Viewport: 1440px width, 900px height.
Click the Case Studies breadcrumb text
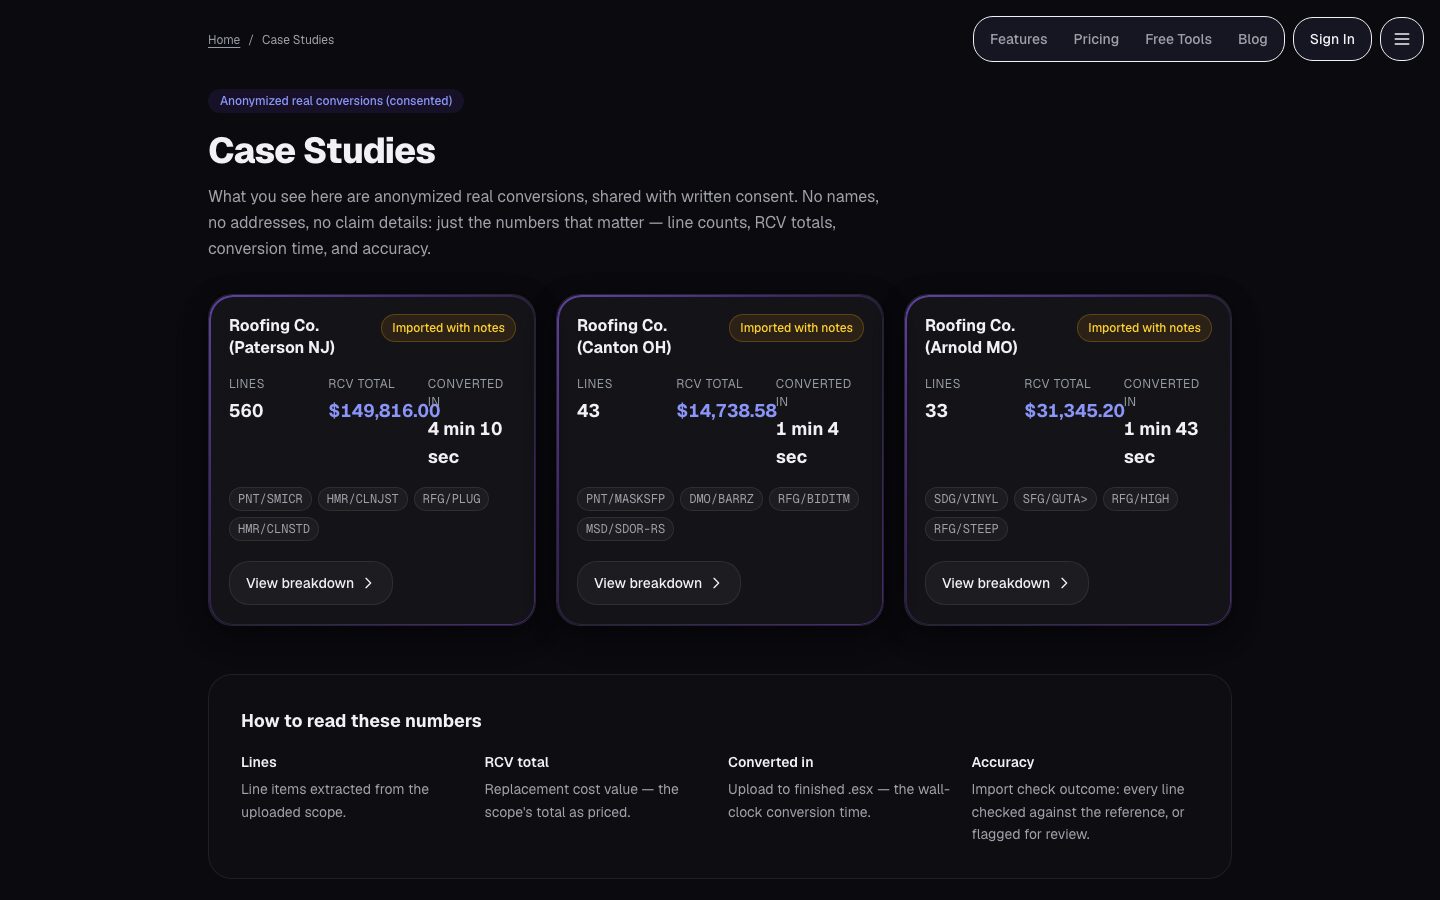coord(298,40)
